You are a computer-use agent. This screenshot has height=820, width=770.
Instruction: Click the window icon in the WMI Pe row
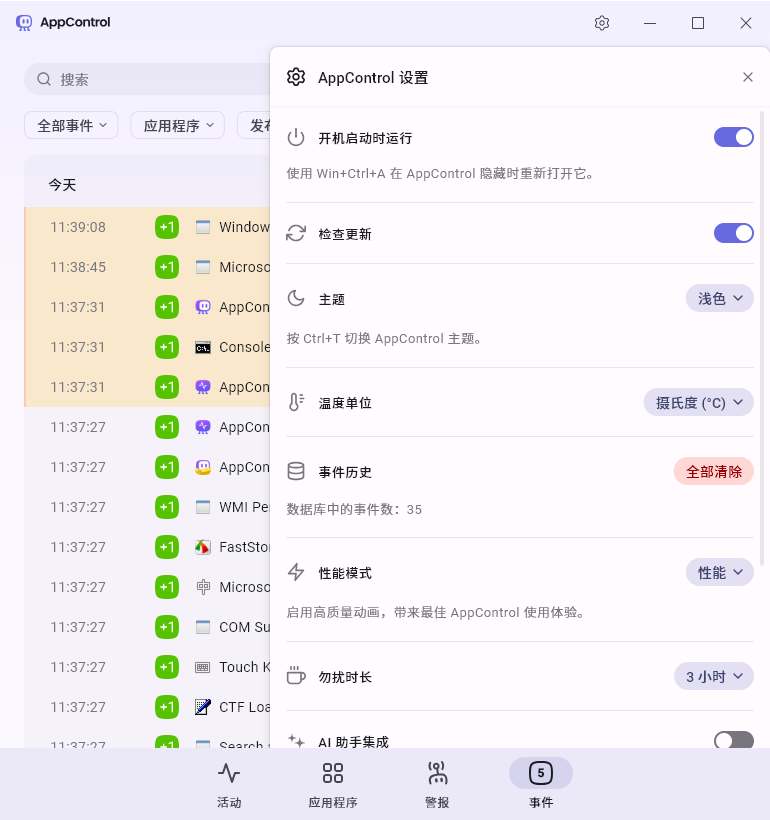click(x=203, y=507)
